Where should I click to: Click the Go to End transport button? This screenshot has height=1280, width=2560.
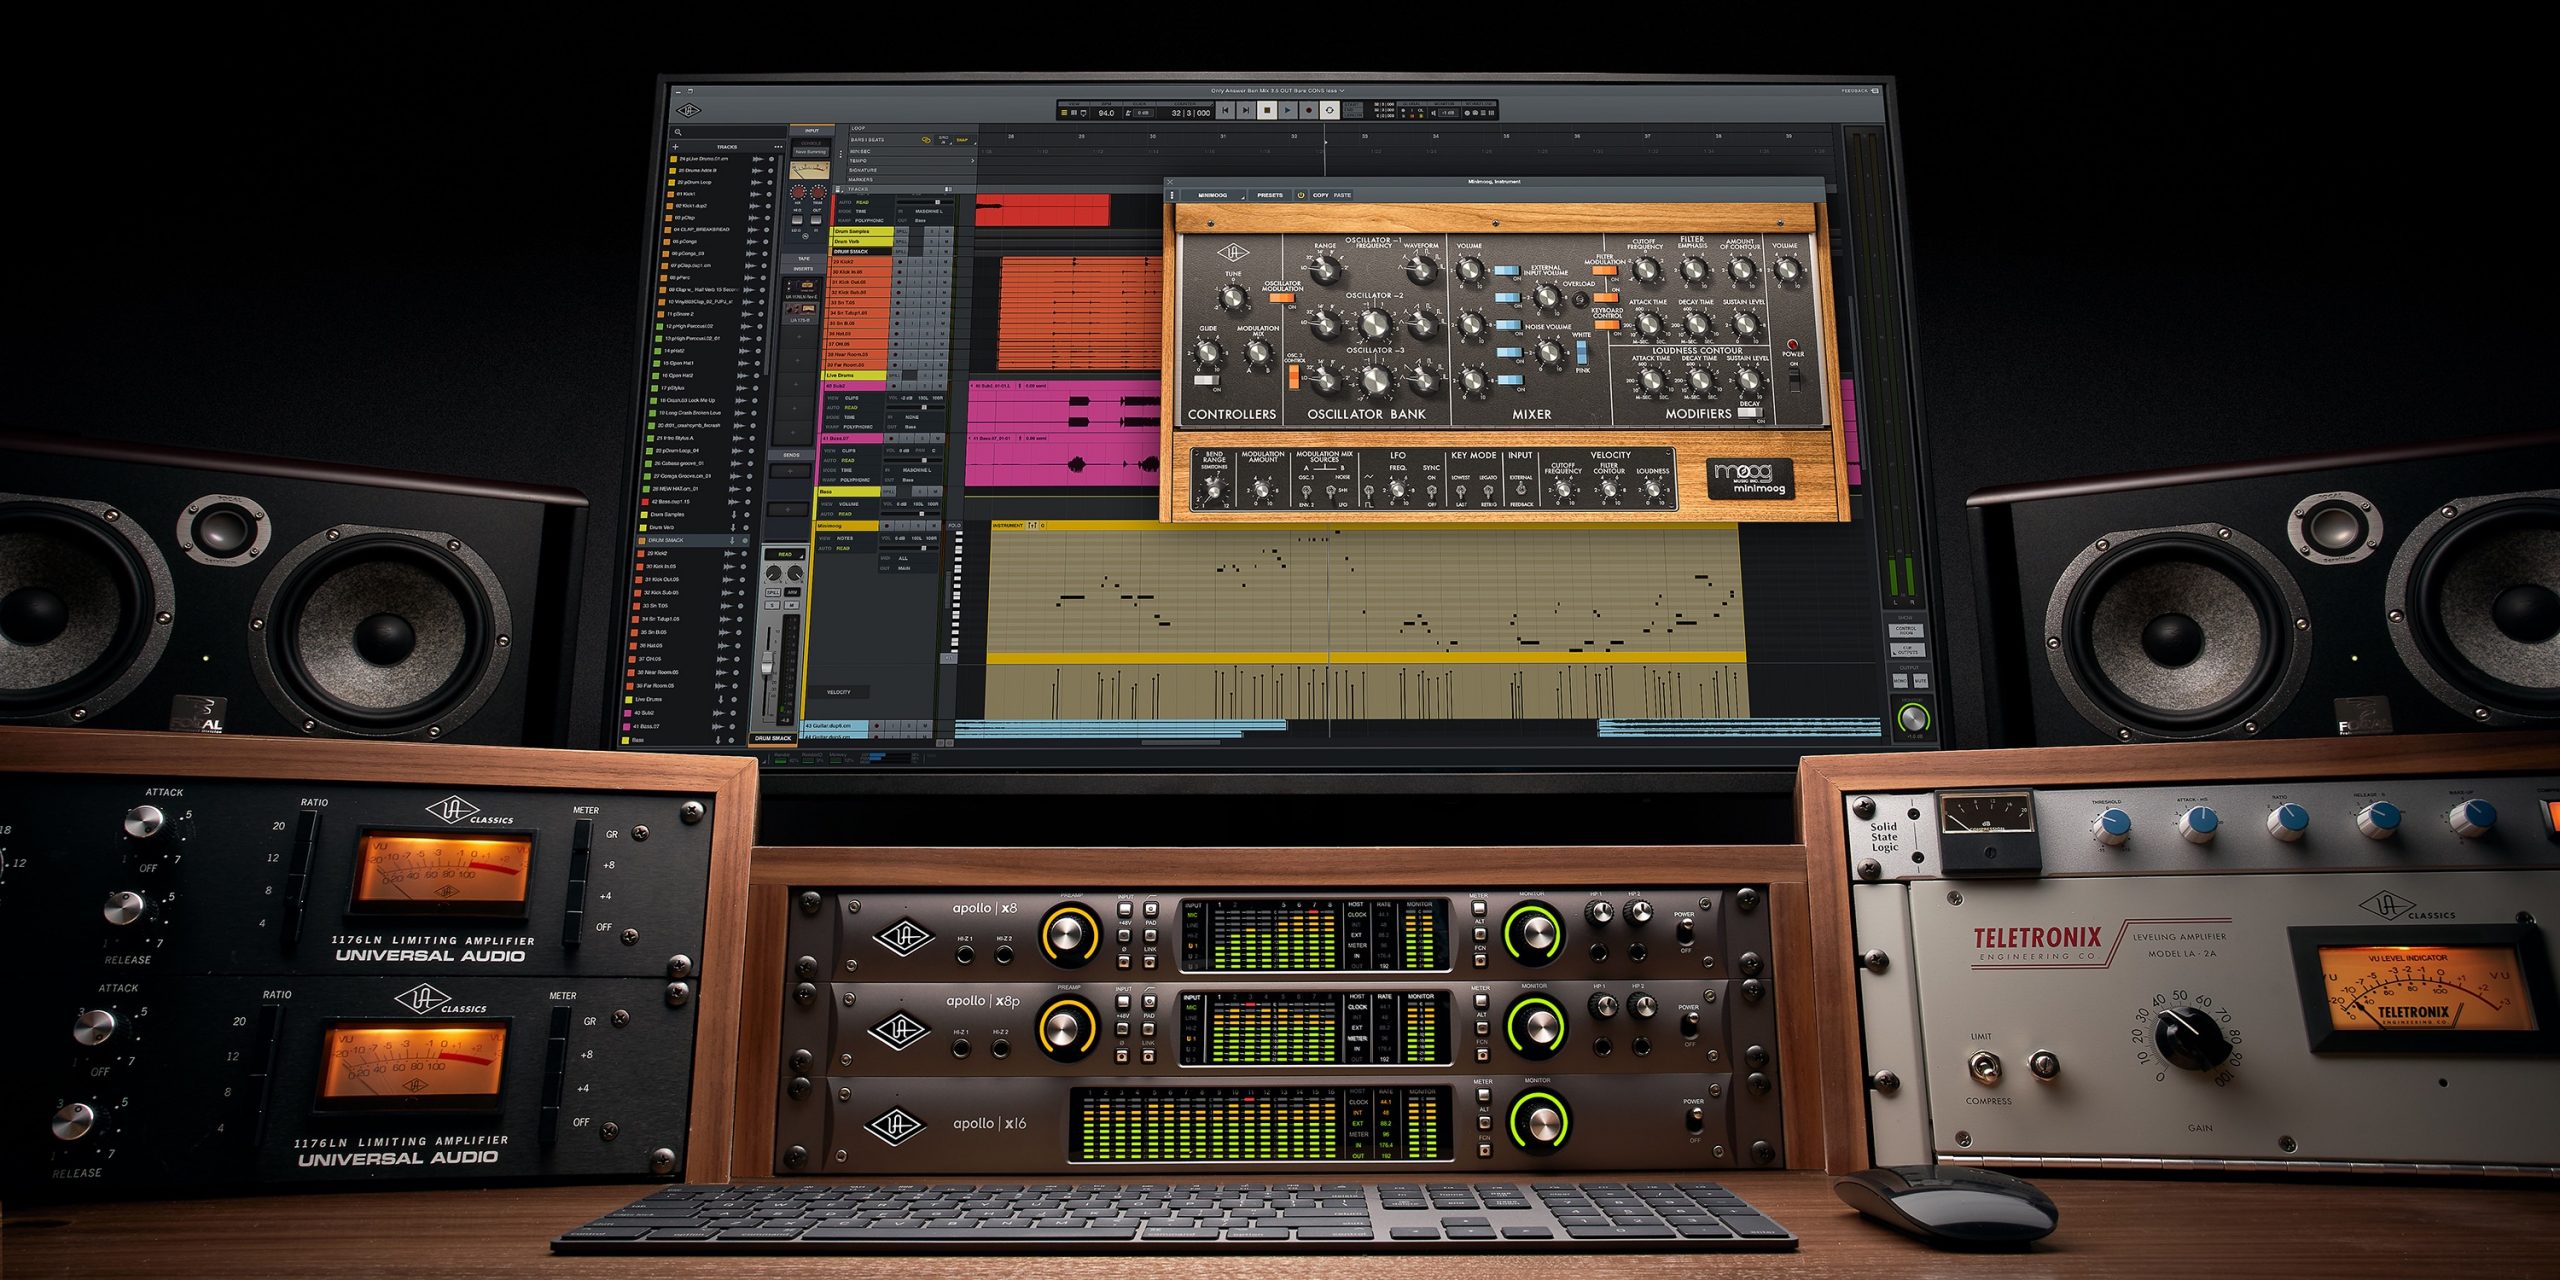click(x=1246, y=110)
